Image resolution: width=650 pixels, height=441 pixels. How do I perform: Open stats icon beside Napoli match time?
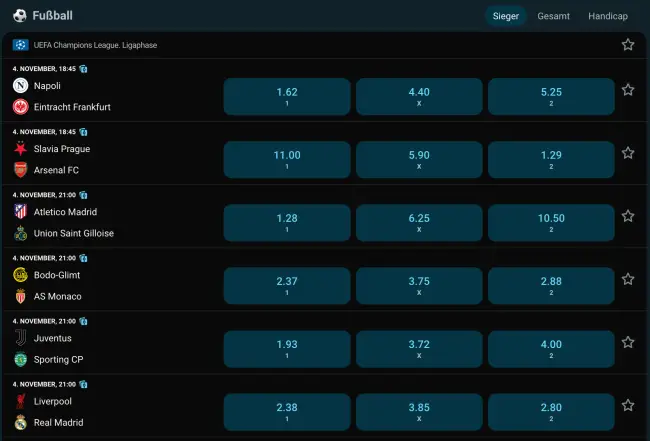83,69
